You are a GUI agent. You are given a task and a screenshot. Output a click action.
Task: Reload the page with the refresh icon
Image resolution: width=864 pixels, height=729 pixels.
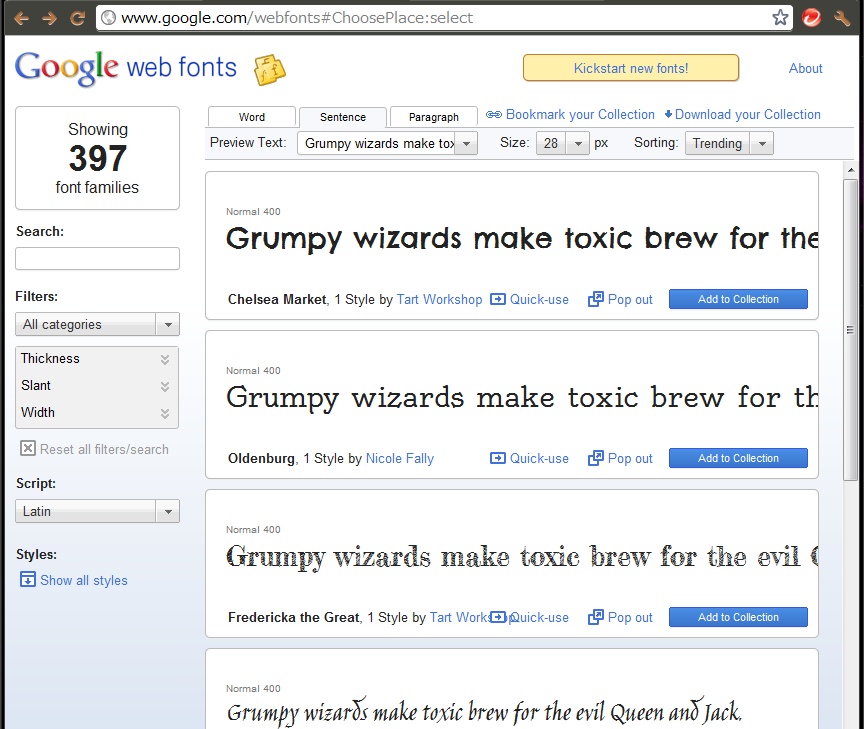pyautogui.click(x=78, y=19)
